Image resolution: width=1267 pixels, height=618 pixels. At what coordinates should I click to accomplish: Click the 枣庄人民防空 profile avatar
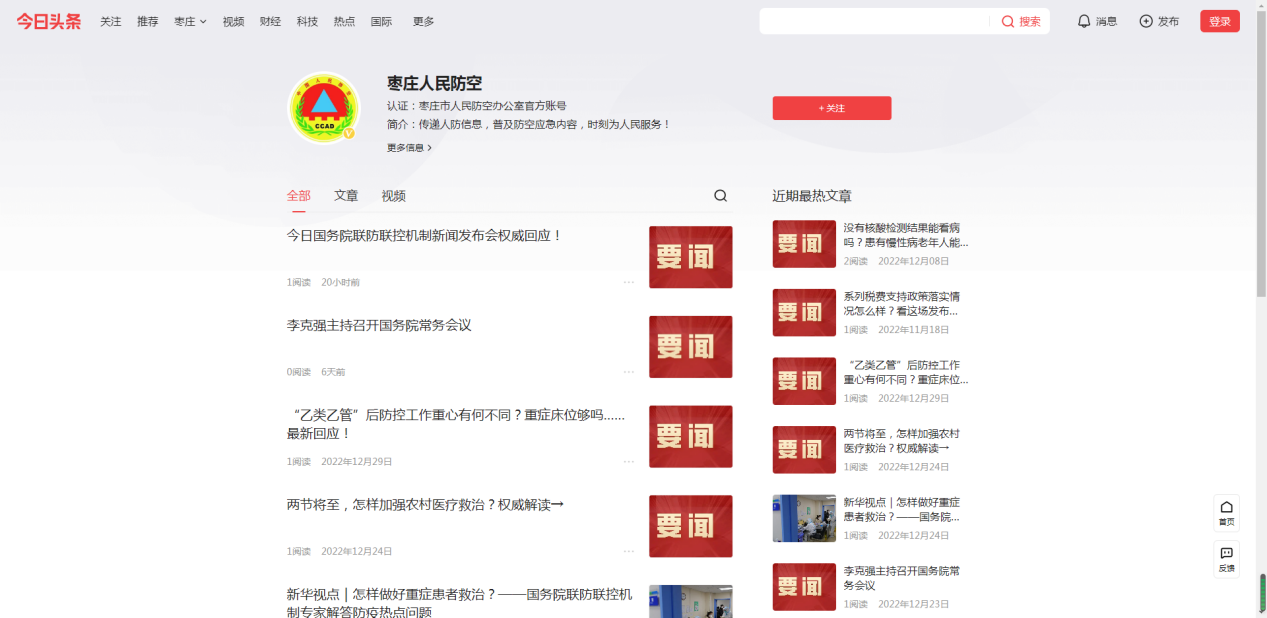(x=323, y=107)
